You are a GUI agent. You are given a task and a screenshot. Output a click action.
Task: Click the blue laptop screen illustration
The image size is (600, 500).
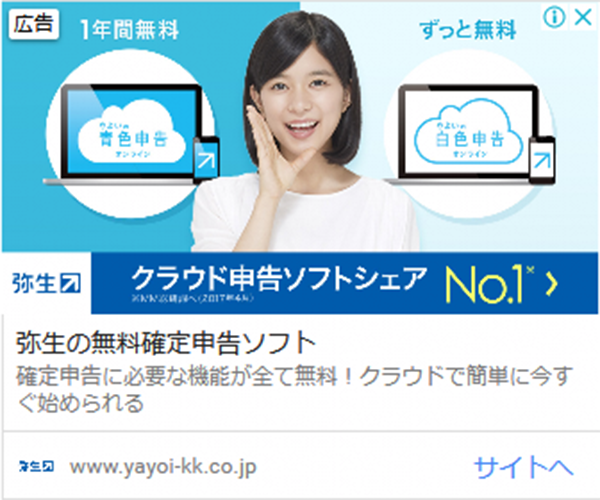pos(131,131)
